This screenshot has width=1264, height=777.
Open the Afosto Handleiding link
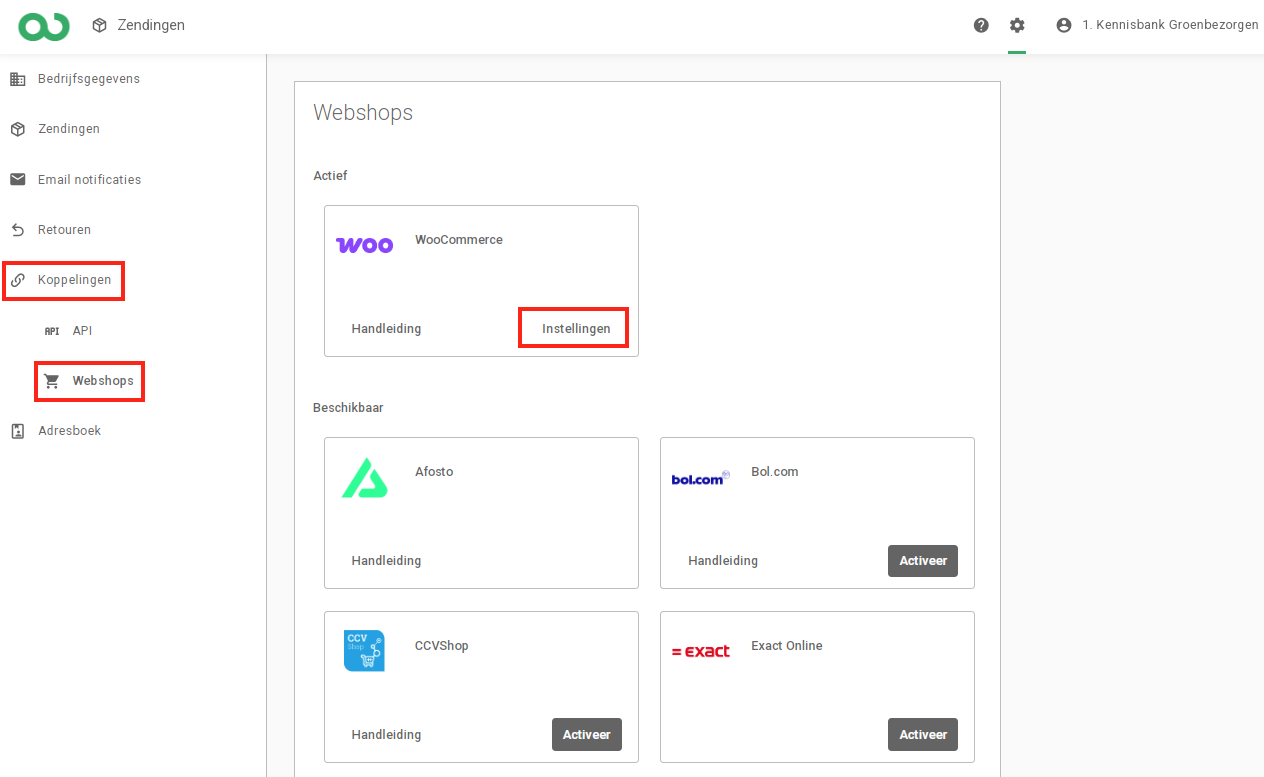click(x=386, y=561)
